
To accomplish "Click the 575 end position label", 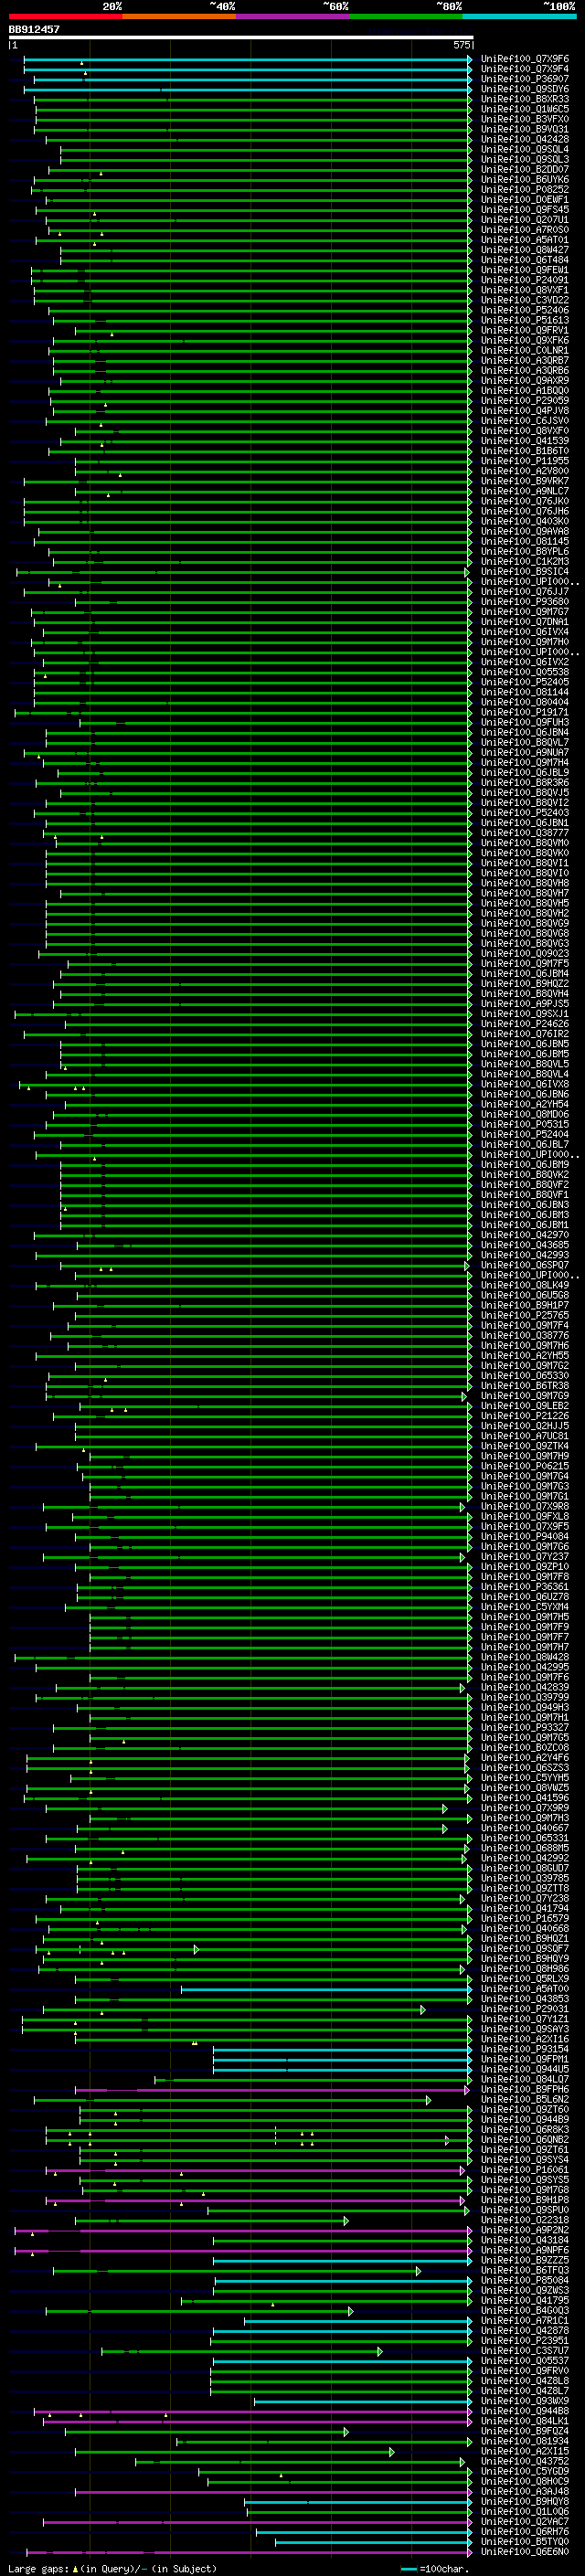I will point(462,45).
